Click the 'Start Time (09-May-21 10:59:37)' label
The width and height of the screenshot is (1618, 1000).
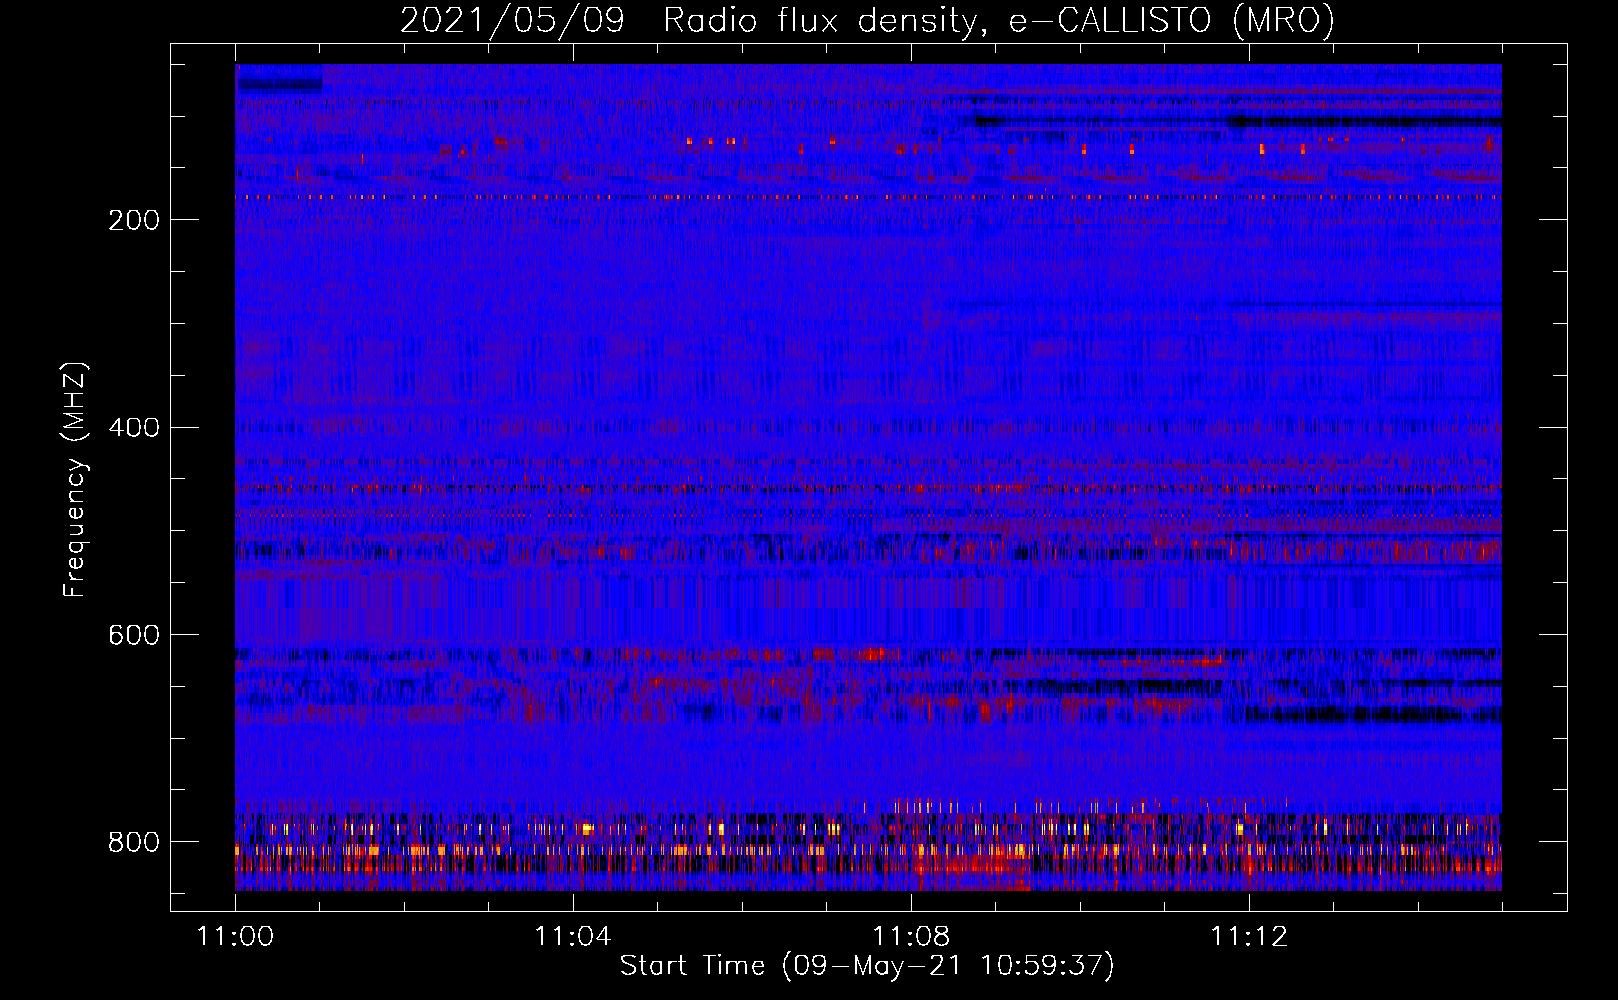(867, 966)
